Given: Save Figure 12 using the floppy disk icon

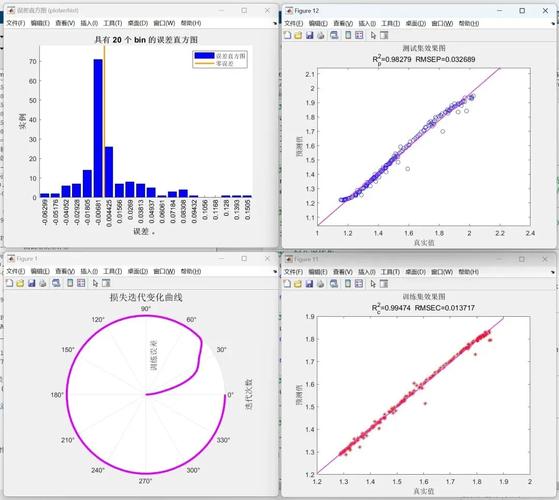Looking at the screenshot, I should click(309, 35).
